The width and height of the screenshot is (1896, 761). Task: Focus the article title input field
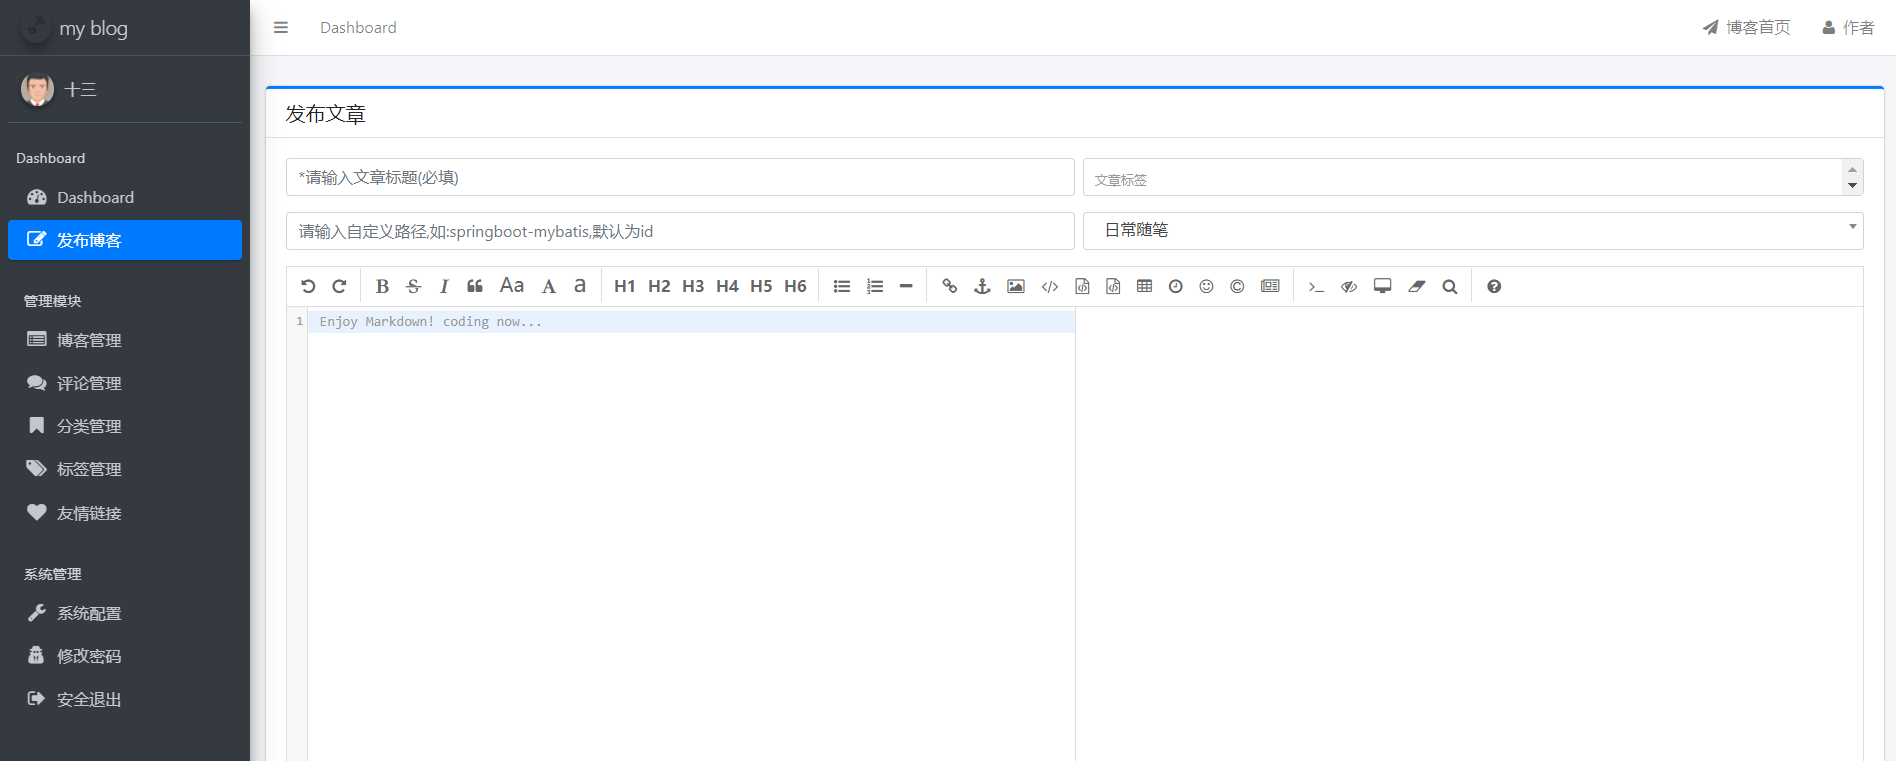pyautogui.click(x=680, y=177)
